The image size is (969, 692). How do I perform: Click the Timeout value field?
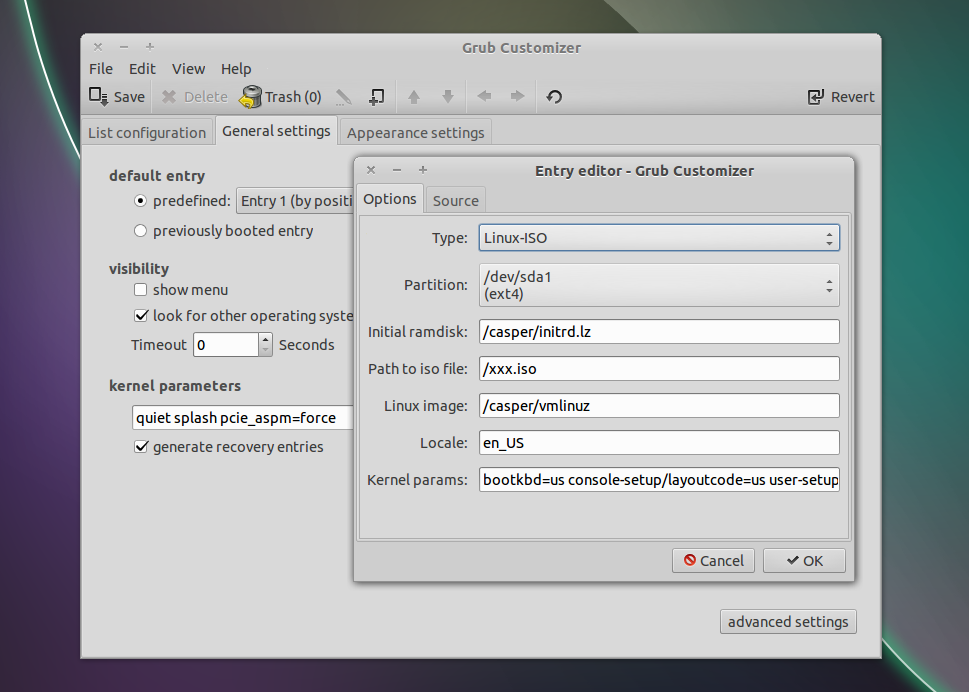(226, 345)
